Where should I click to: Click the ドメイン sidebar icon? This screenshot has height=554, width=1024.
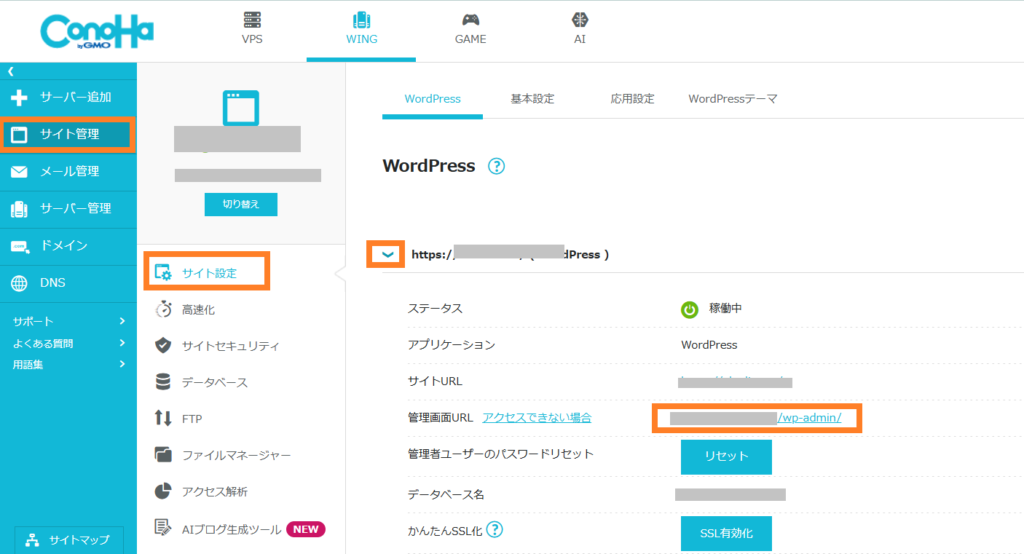[x=20, y=246]
